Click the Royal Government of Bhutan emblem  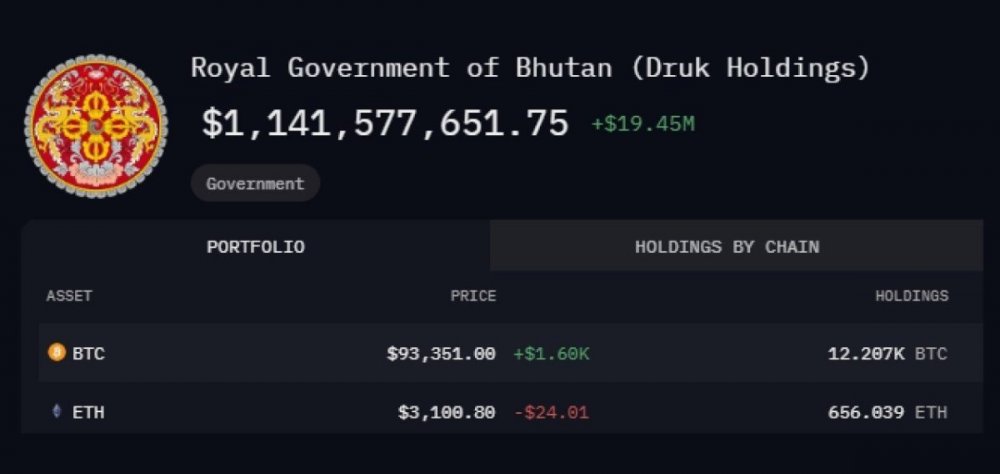96,126
